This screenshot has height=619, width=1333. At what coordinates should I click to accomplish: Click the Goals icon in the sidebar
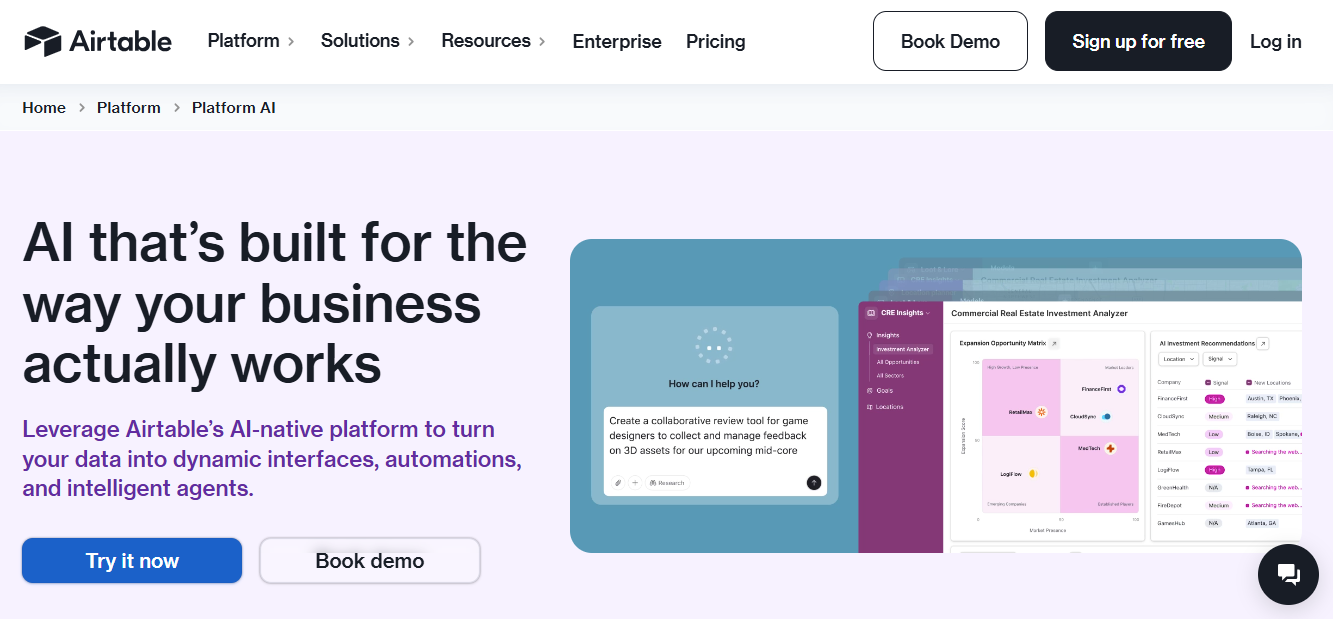click(x=869, y=390)
